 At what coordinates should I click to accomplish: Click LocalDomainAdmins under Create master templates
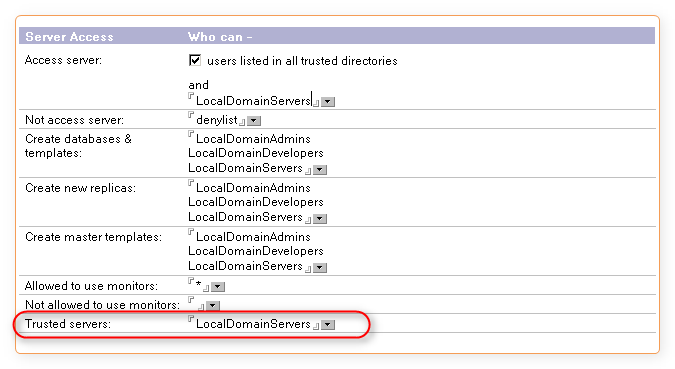[253, 237]
